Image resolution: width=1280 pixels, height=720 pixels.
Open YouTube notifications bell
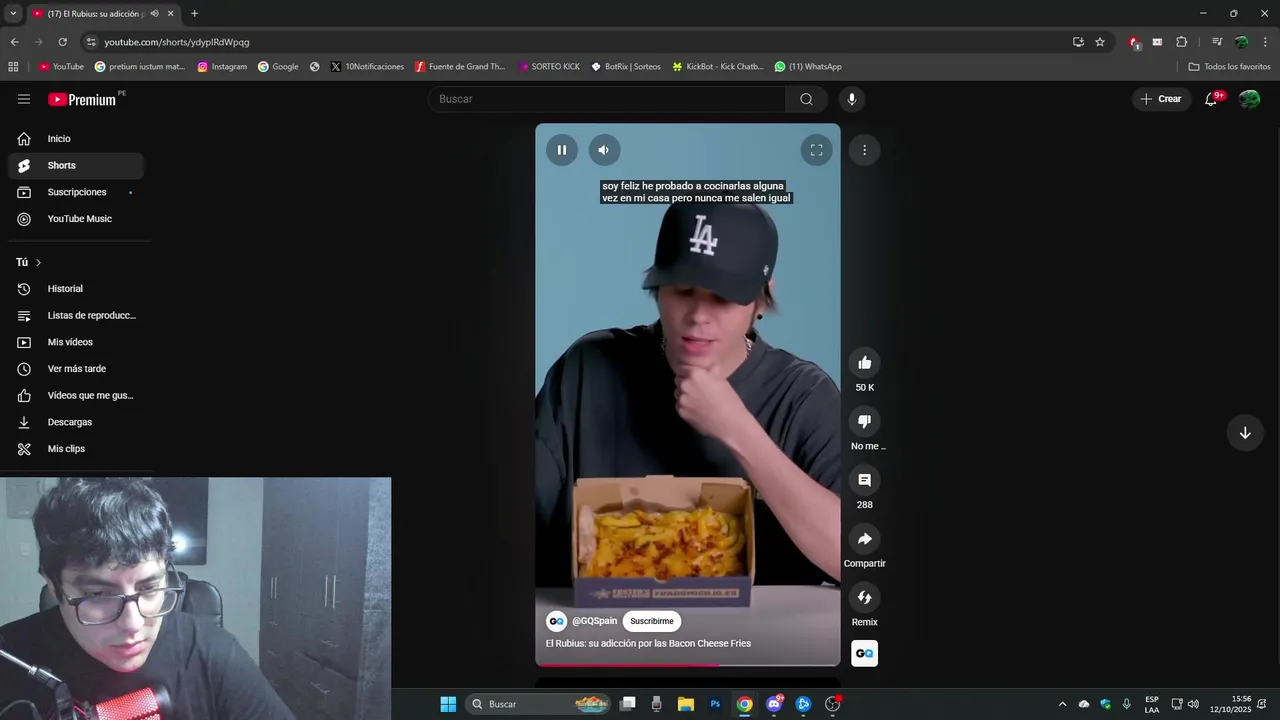point(1211,99)
